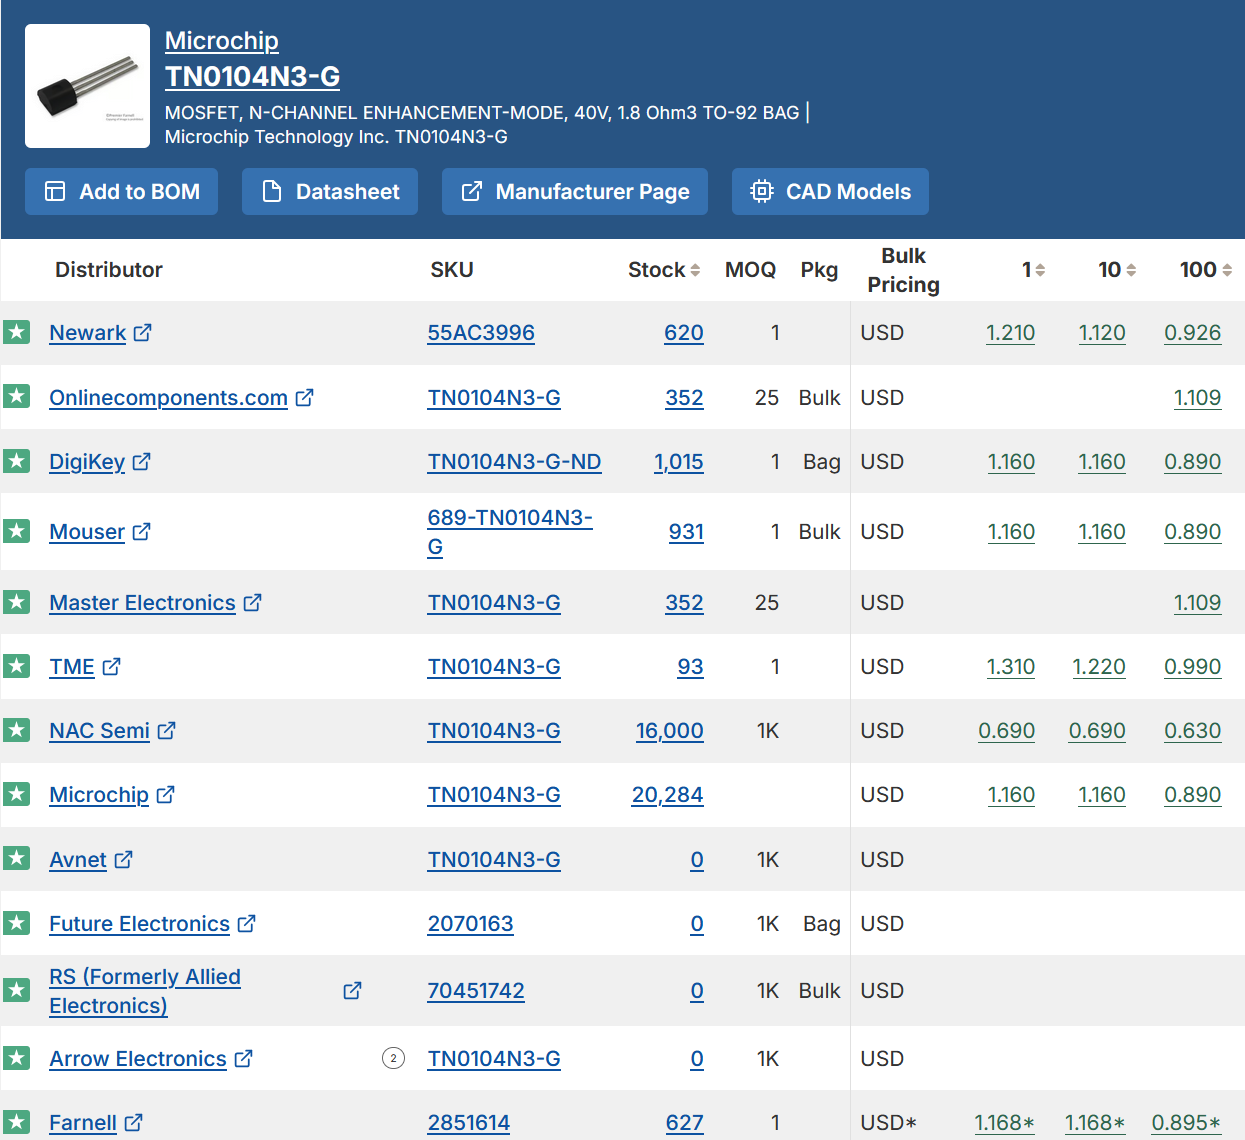
Task: Open the Master Electronics distributor link
Action: (x=143, y=603)
